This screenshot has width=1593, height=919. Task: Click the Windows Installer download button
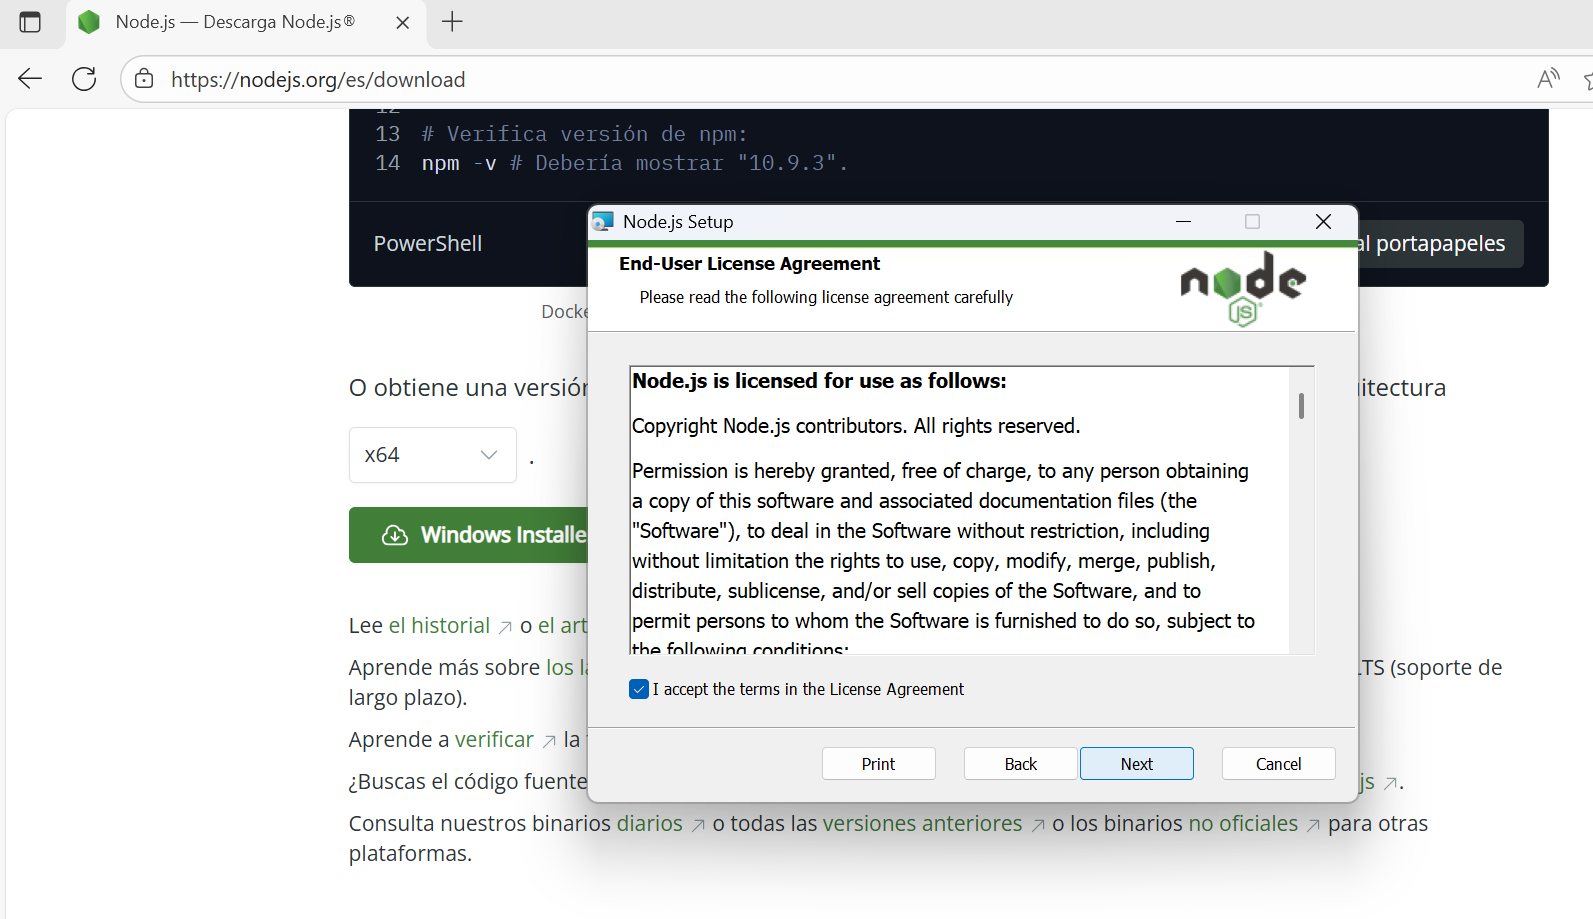(x=468, y=535)
